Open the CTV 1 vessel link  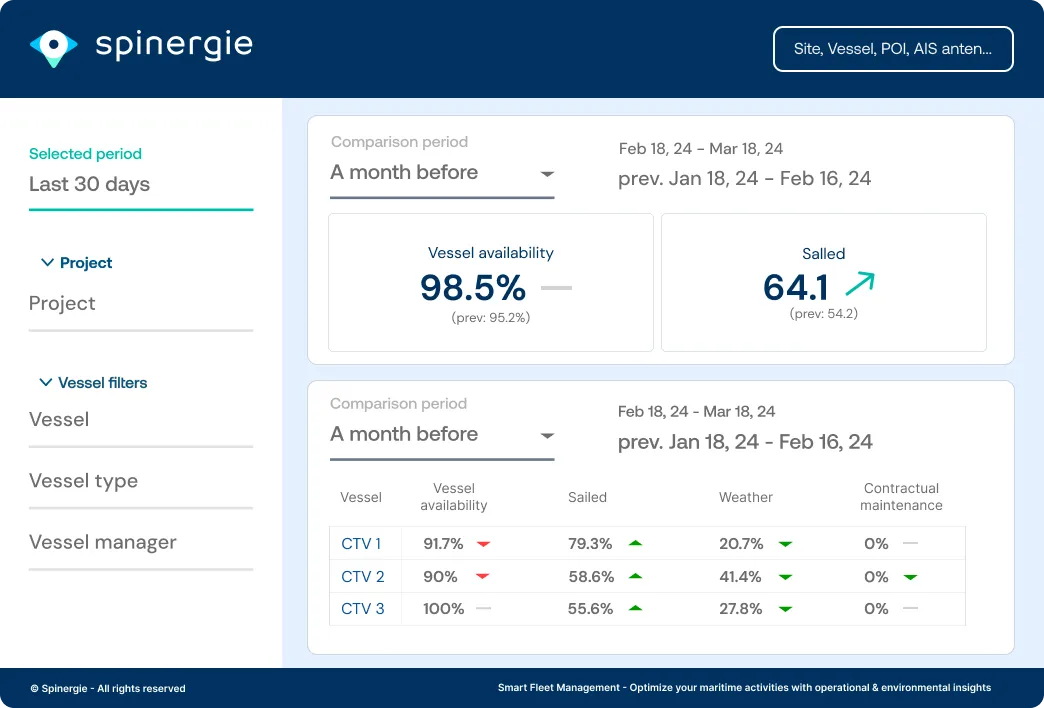pos(361,544)
